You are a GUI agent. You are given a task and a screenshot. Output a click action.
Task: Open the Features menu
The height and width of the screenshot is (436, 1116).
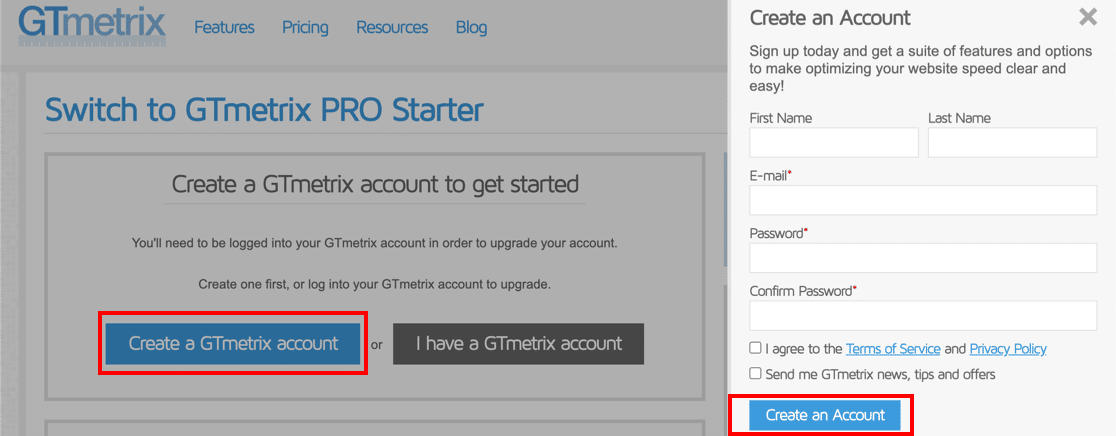(224, 28)
